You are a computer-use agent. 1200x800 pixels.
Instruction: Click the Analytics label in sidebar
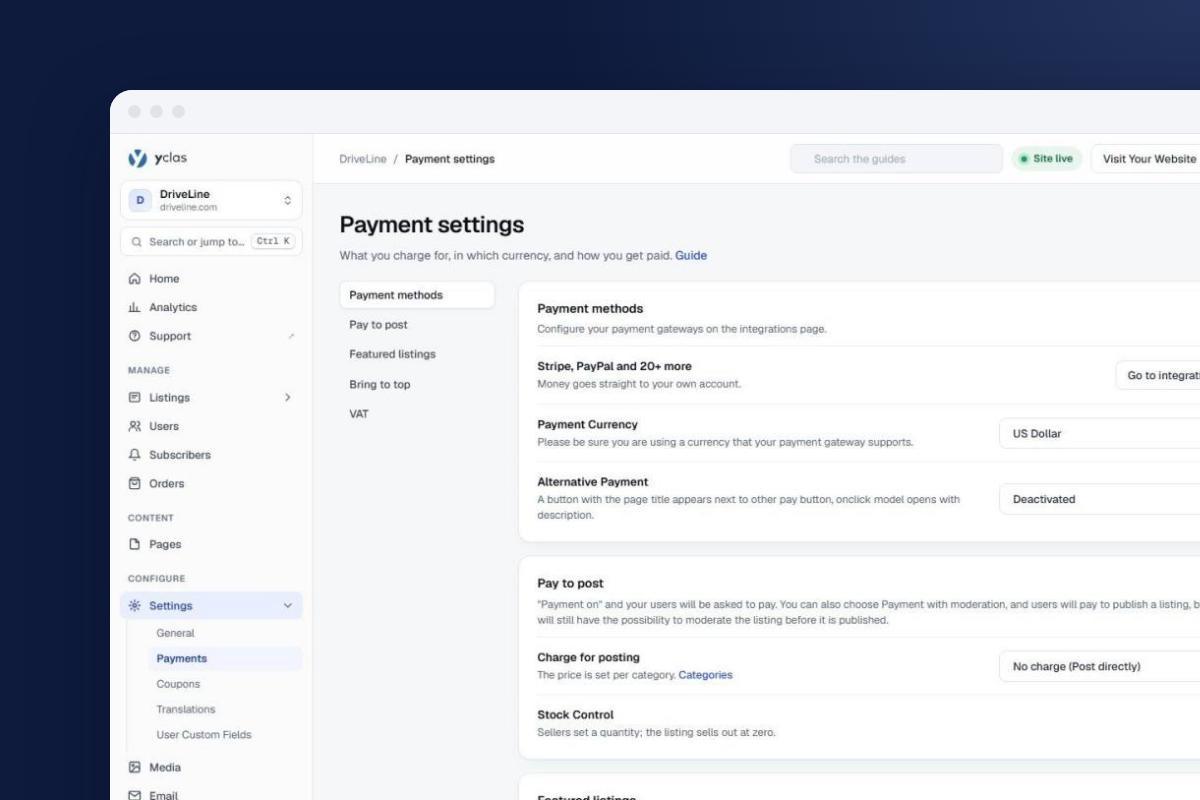173,307
